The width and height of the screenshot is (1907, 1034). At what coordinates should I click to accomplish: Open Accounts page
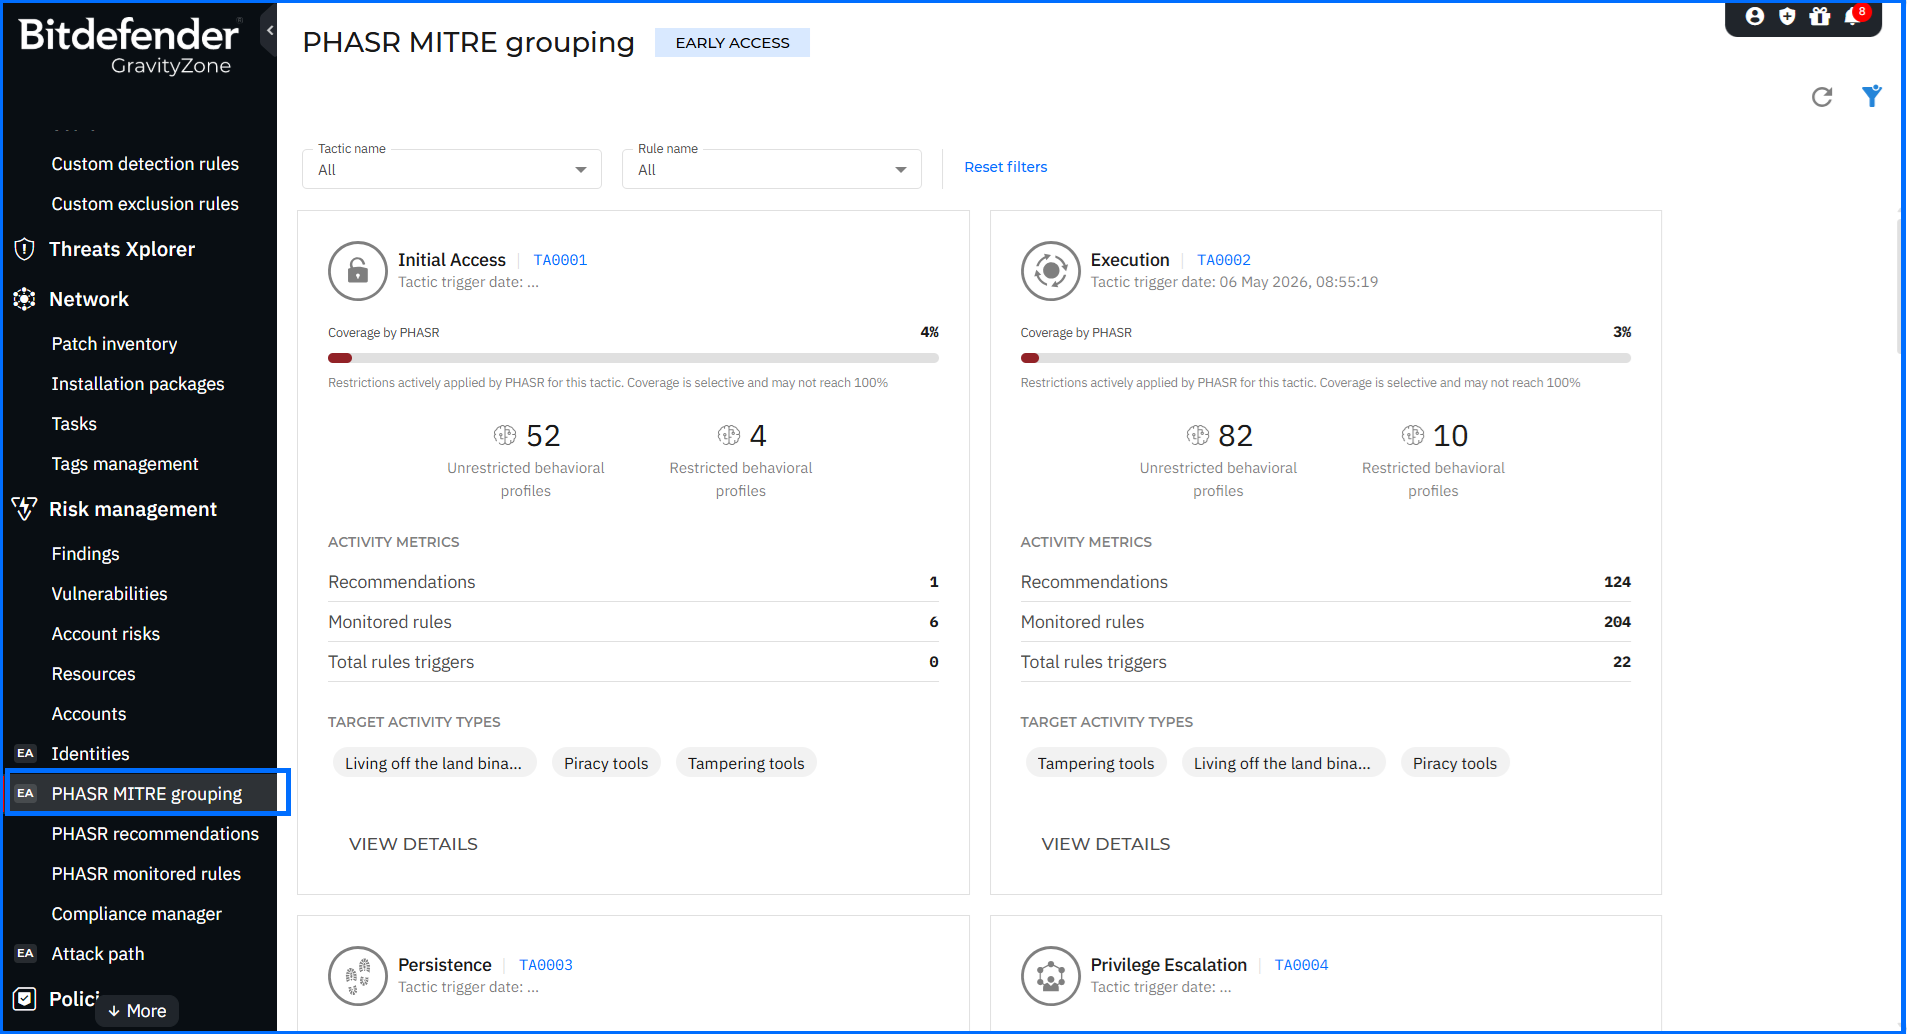coord(89,714)
